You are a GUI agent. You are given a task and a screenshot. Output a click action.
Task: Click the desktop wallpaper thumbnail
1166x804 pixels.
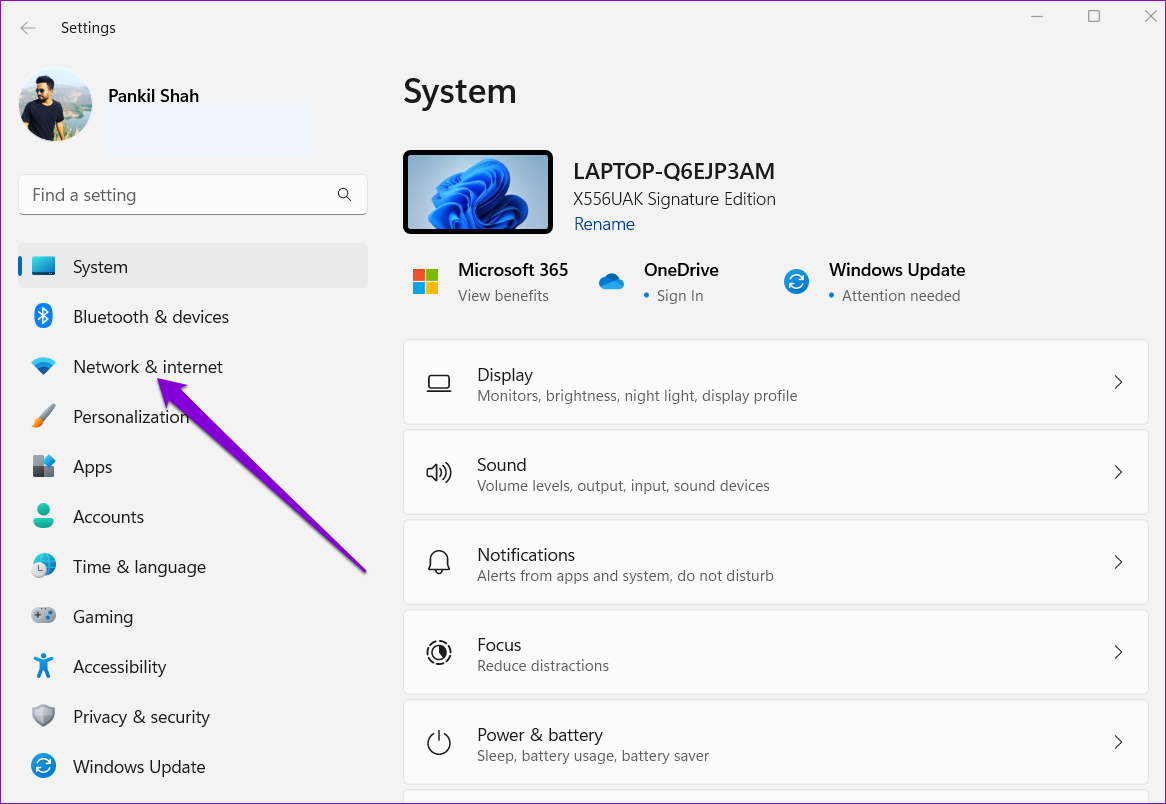[478, 192]
